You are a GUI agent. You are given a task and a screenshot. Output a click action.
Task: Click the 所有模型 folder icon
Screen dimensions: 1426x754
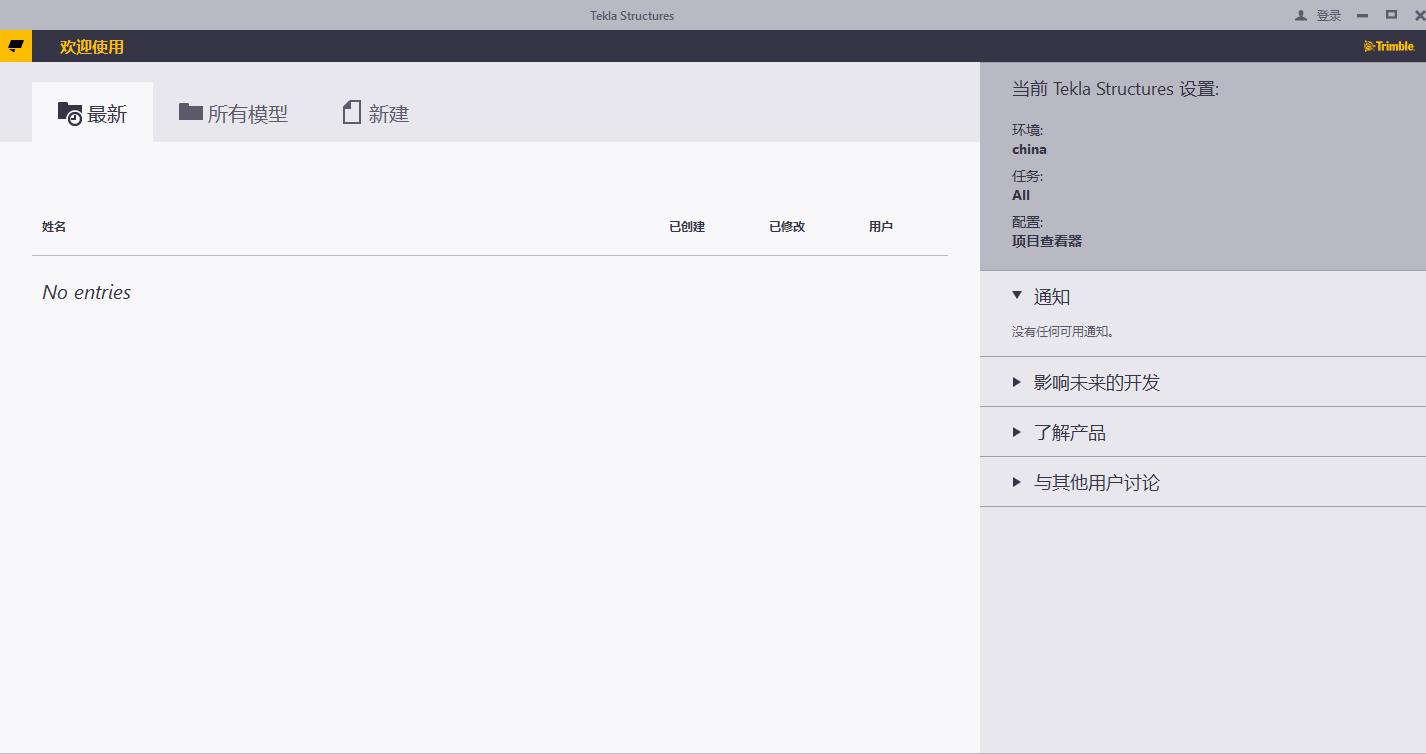pyautogui.click(x=191, y=111)
